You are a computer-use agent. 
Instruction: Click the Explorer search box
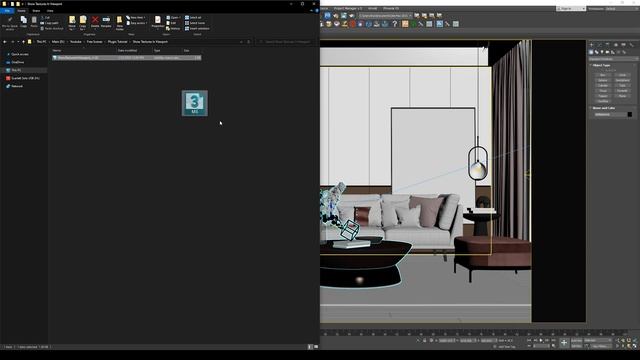tap(285, 42)
